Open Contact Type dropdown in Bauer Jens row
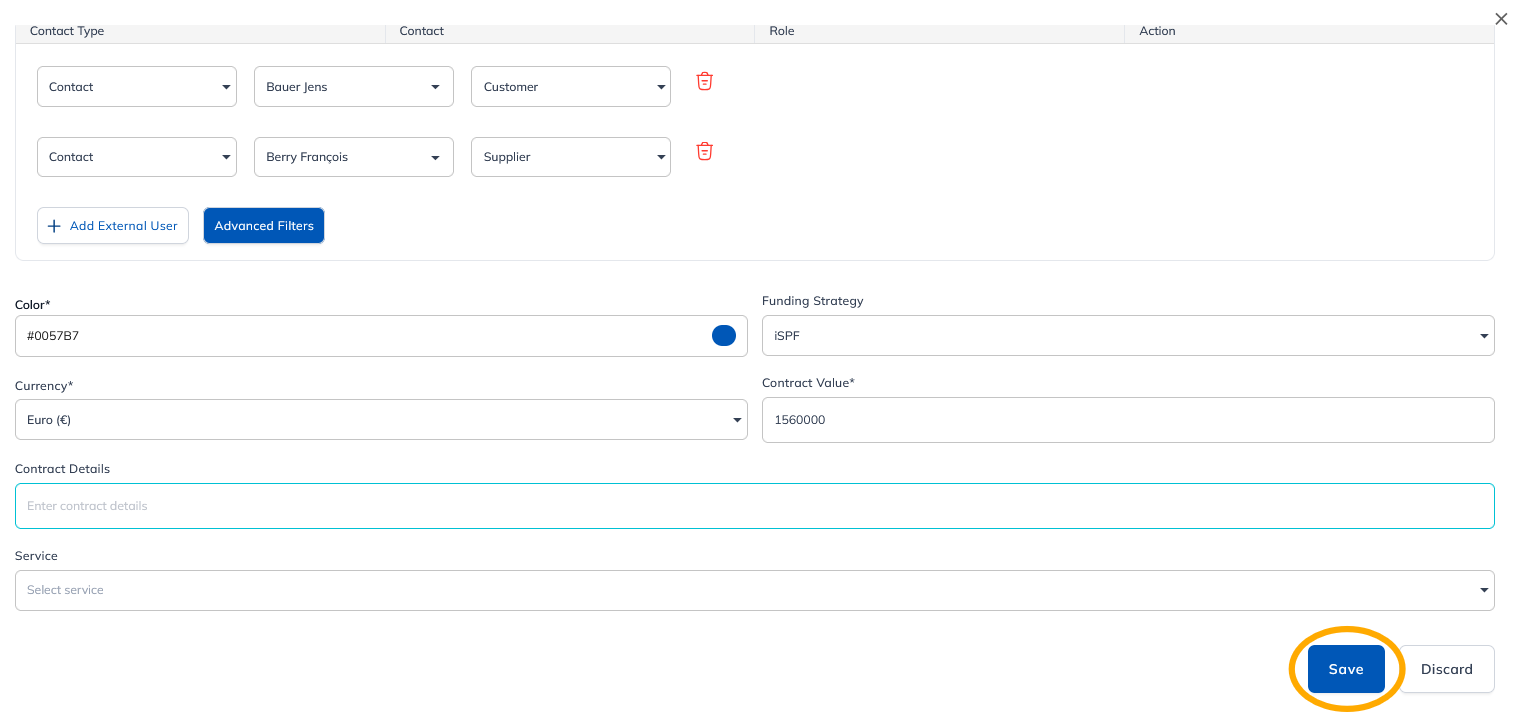The image size is (1517, 713). click(x=137, y=87)
